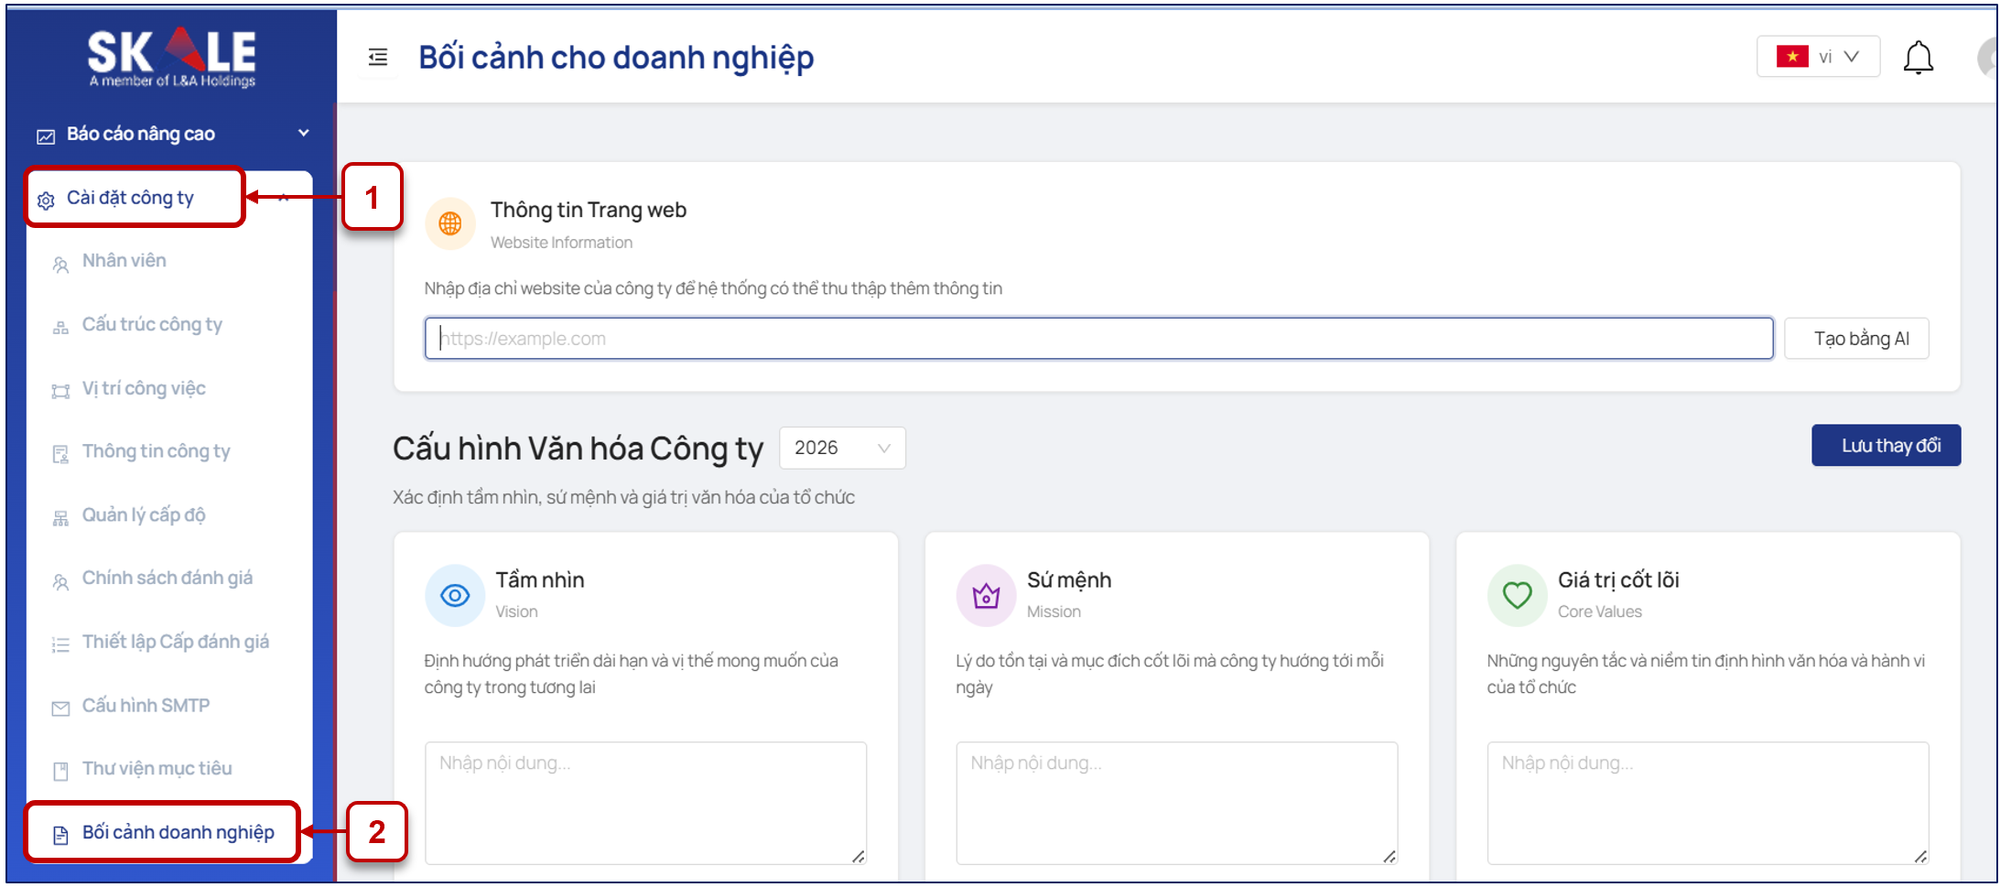
Task: Open Cấu hình SMTP settings
Action: coord(146,705)
